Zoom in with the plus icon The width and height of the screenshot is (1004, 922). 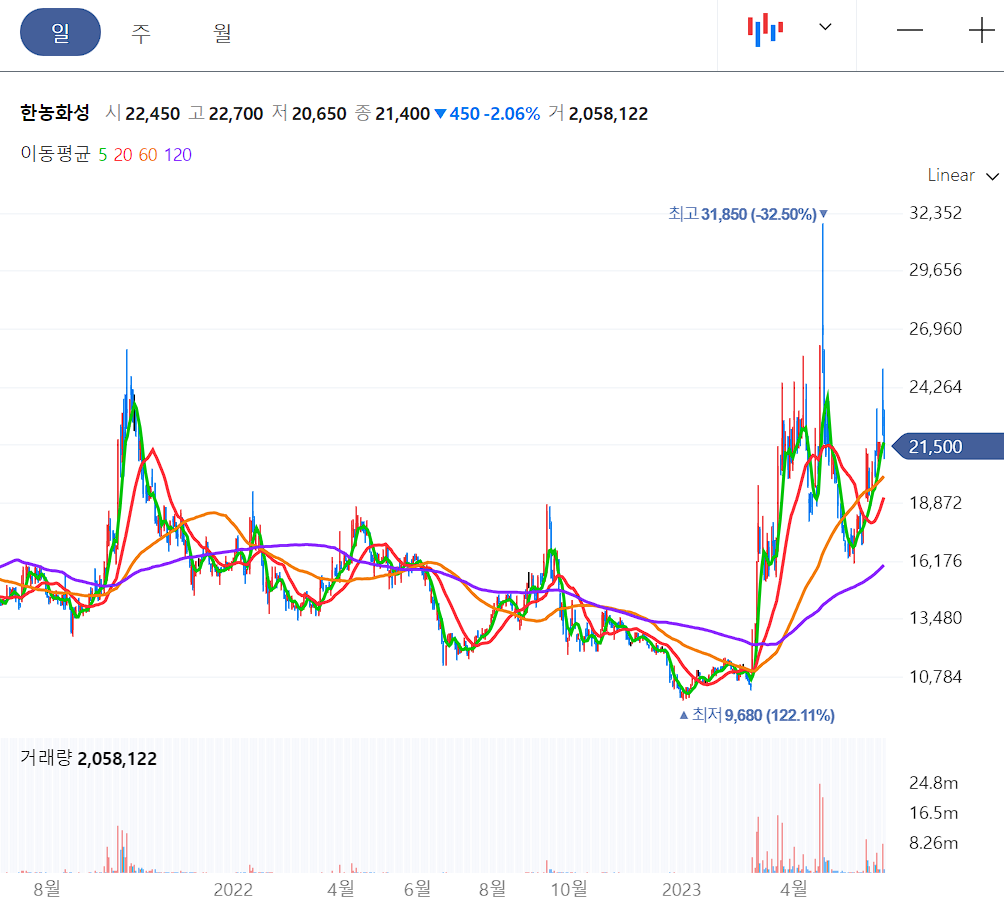(981, 30)
